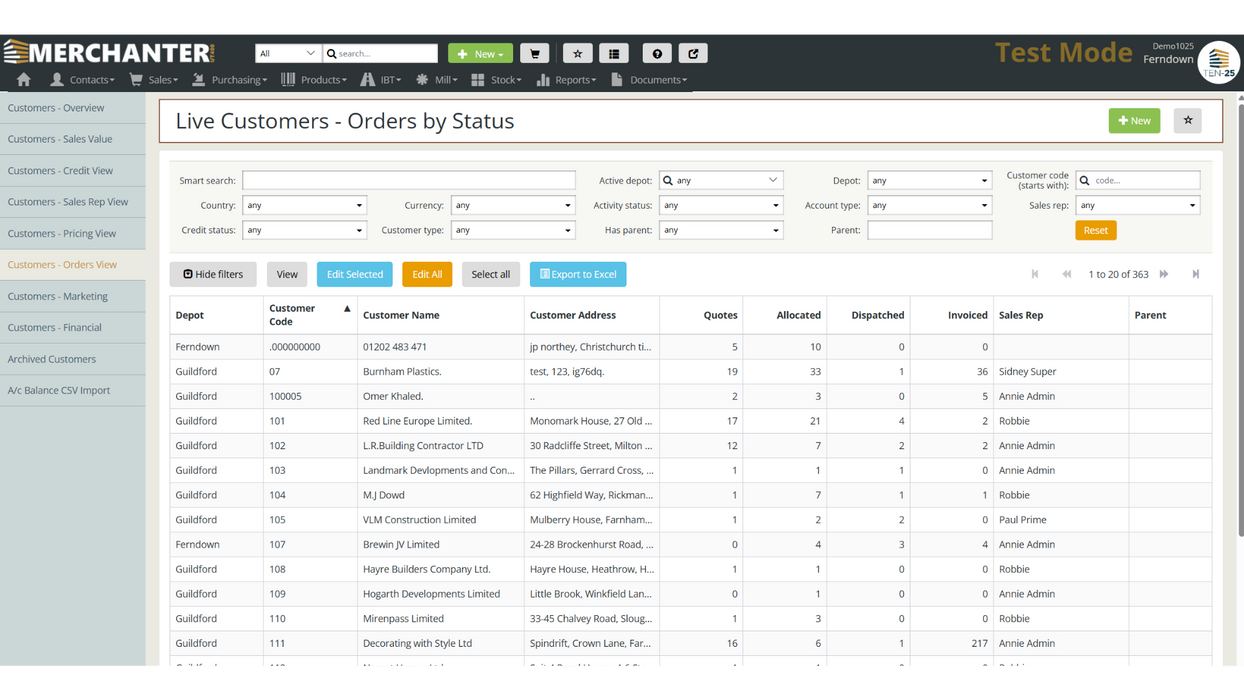Expand the Active depot dropdown
The height and width of the screenshot is (700, 1244).
[x=721, y=180]
